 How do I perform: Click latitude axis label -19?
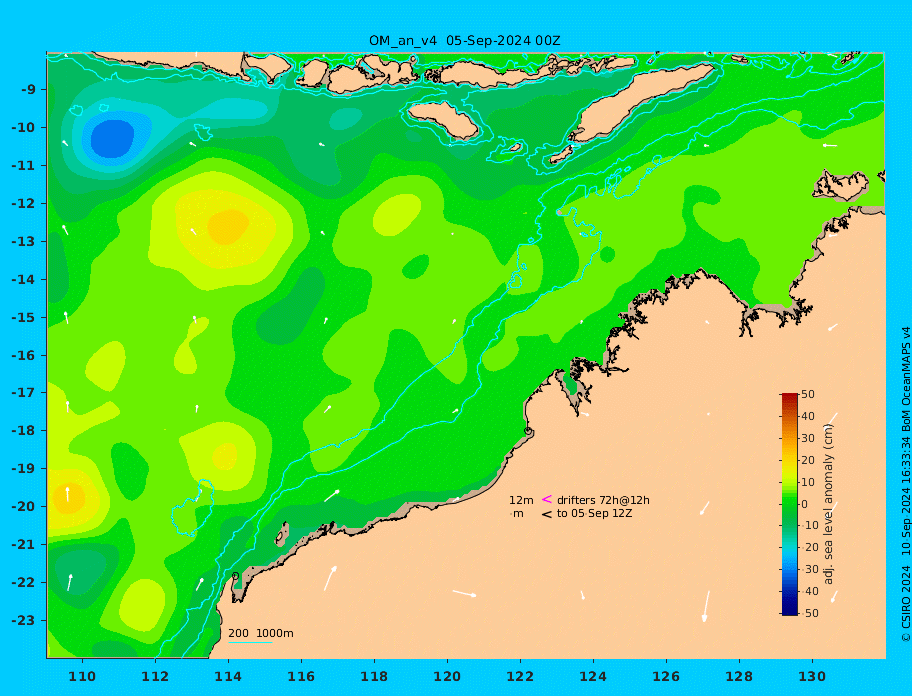[x=23, y=469]
